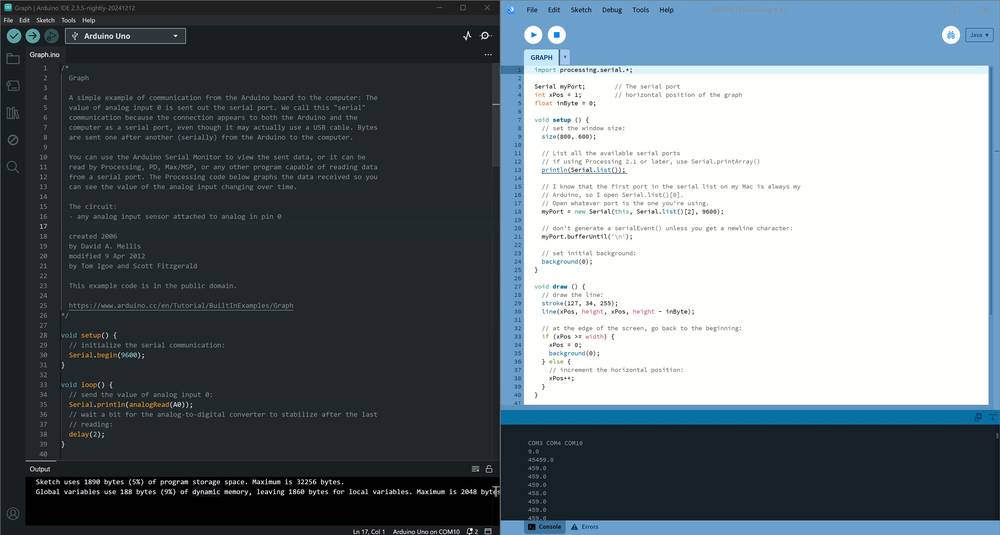Click the void draw () line in Processing
Image resolution: width=1000 pixels, height=535 pixels.
[559, 287]
